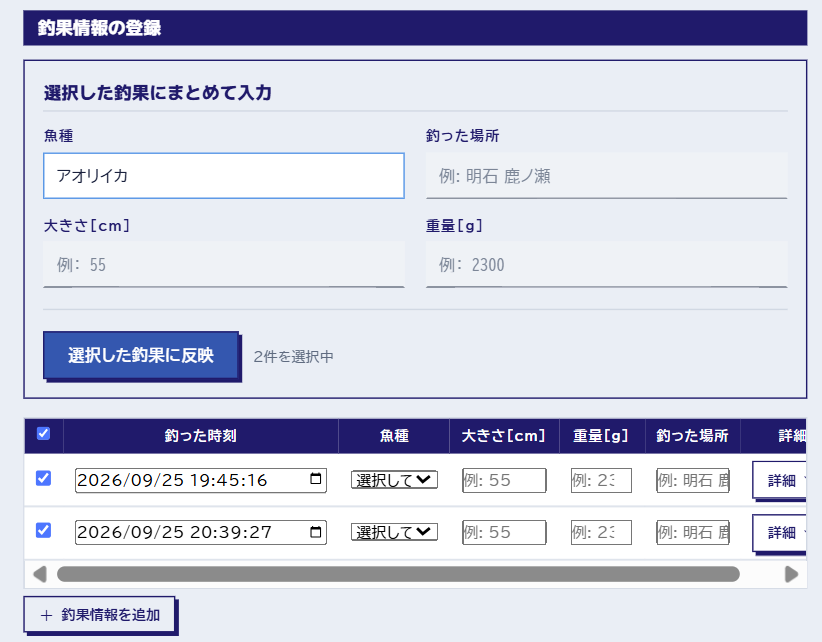Click the 重量[g] column header

tap(601, 436)
